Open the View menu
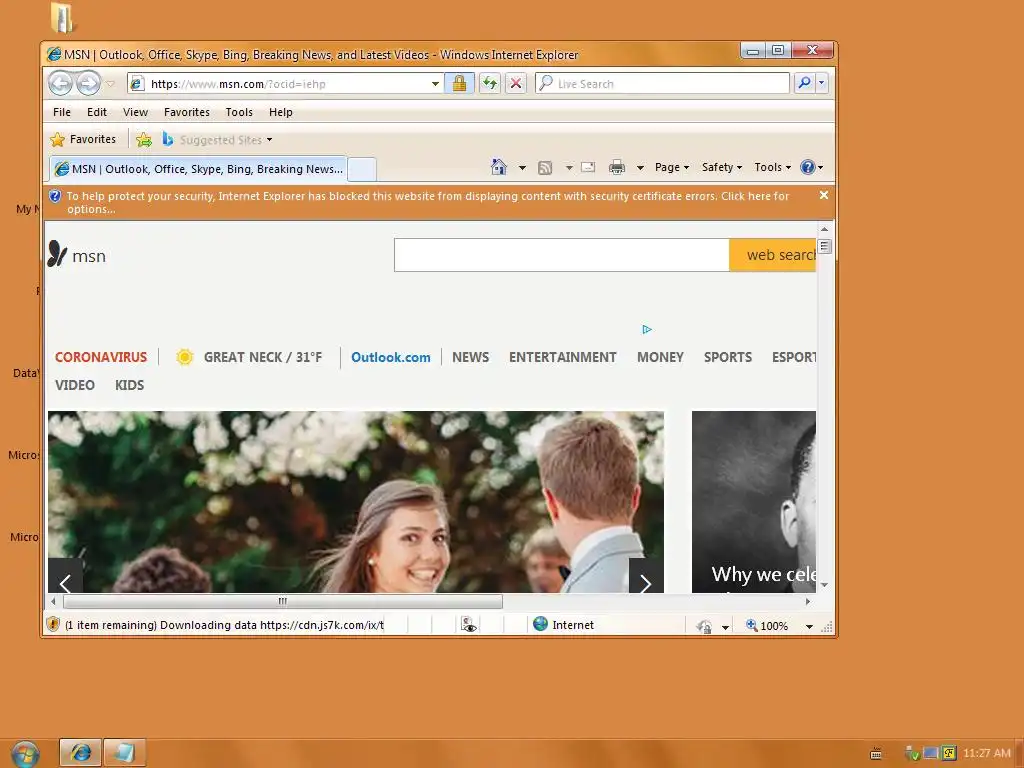 point(135,112)
